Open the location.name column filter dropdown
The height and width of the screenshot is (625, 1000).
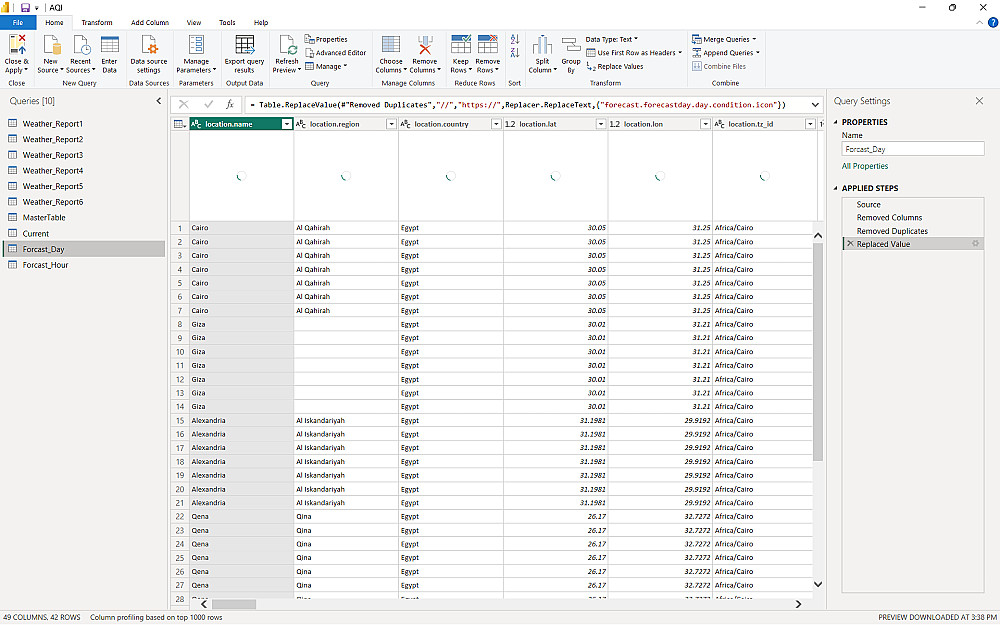pos(286,124)
